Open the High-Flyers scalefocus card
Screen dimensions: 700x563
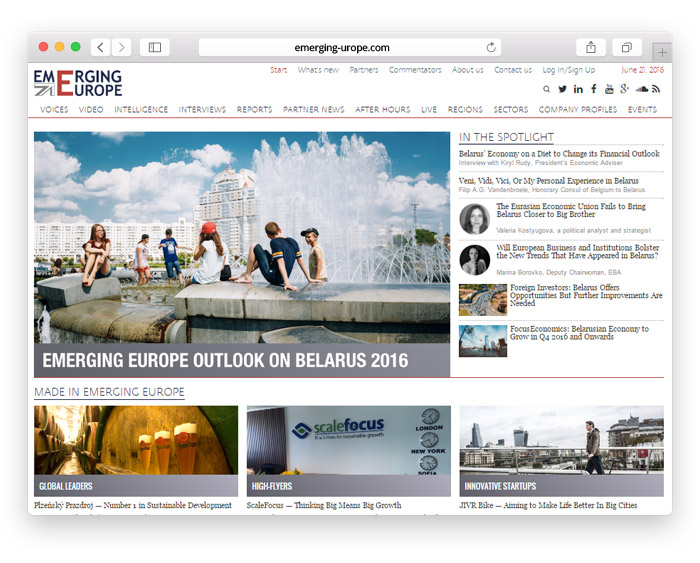[349, 451]
